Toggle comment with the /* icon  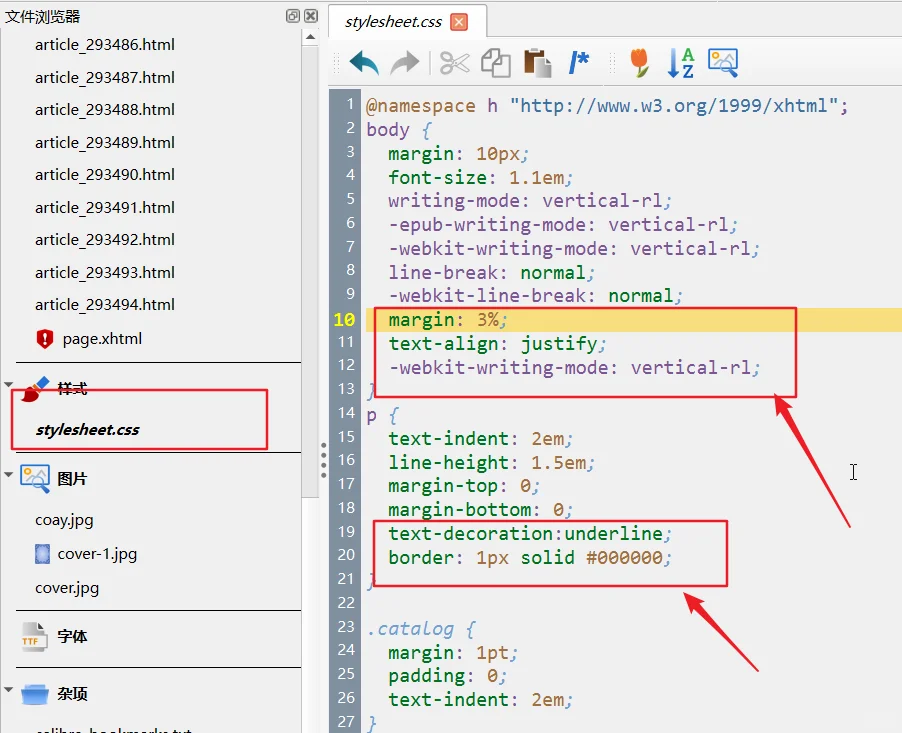click(579, 63)
